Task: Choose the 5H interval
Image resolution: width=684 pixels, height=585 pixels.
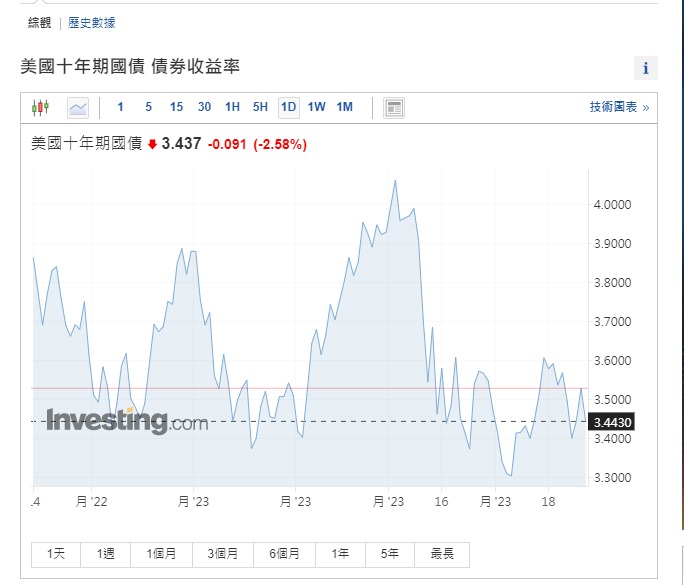Action: pos(260,107)
